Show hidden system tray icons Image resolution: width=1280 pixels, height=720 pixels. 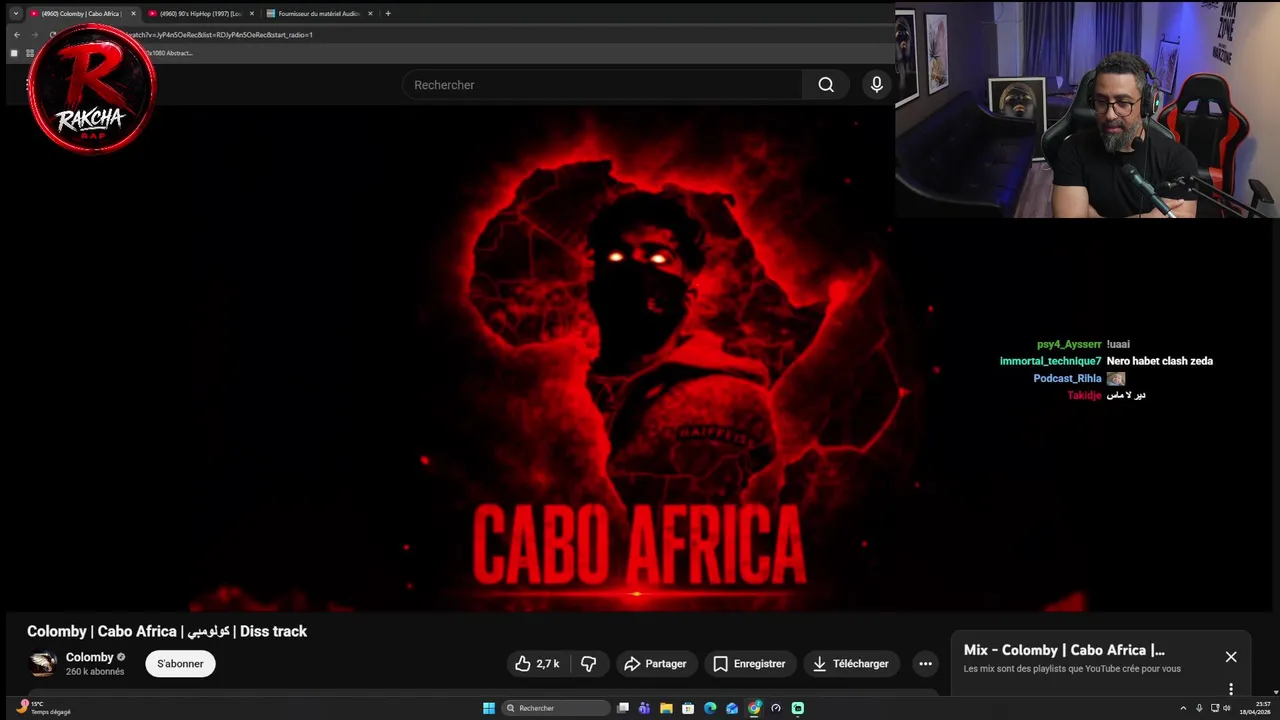click(x=1183, y=708)
